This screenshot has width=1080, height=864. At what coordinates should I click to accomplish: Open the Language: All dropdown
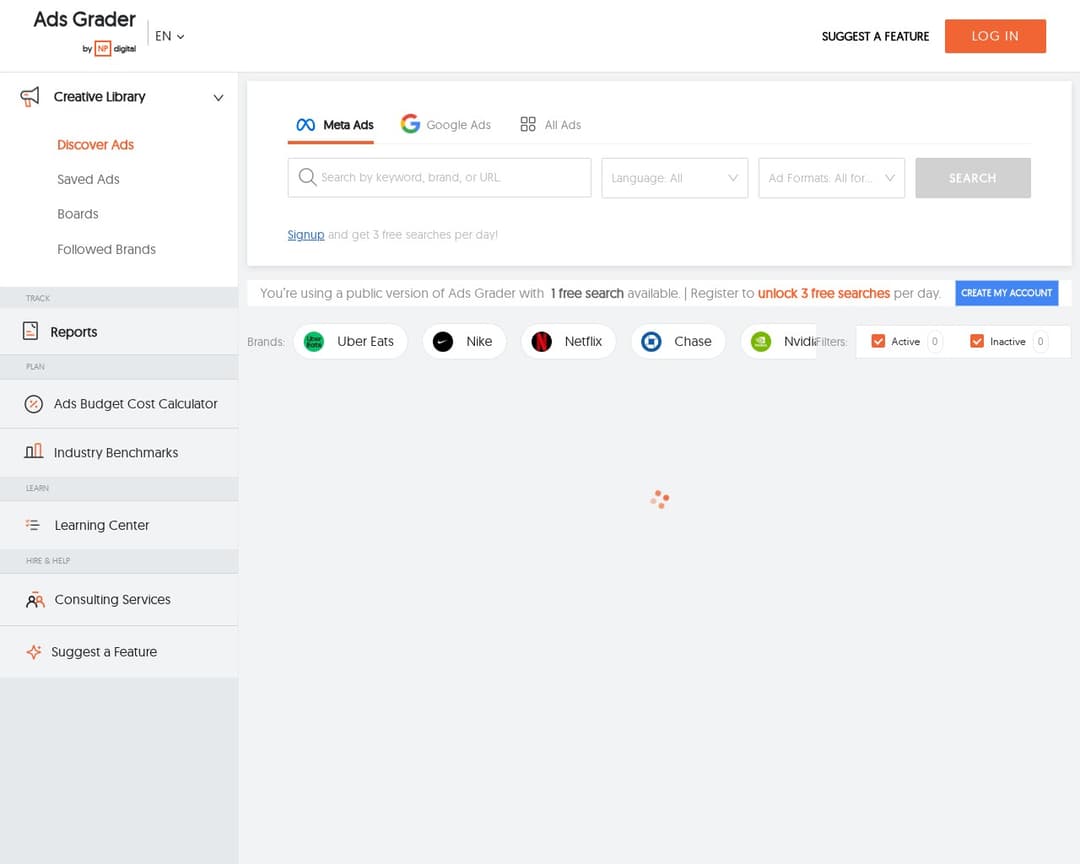coord(674,178)
